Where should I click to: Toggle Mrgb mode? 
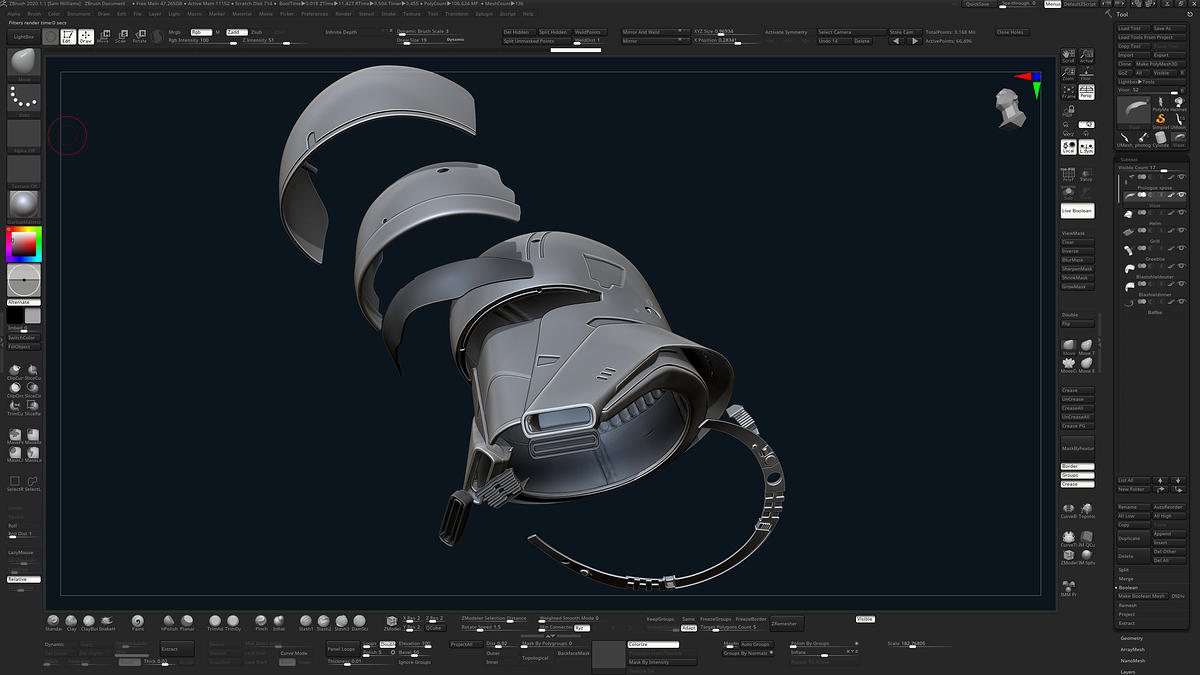pyautogui.click(x=176, y=32)
